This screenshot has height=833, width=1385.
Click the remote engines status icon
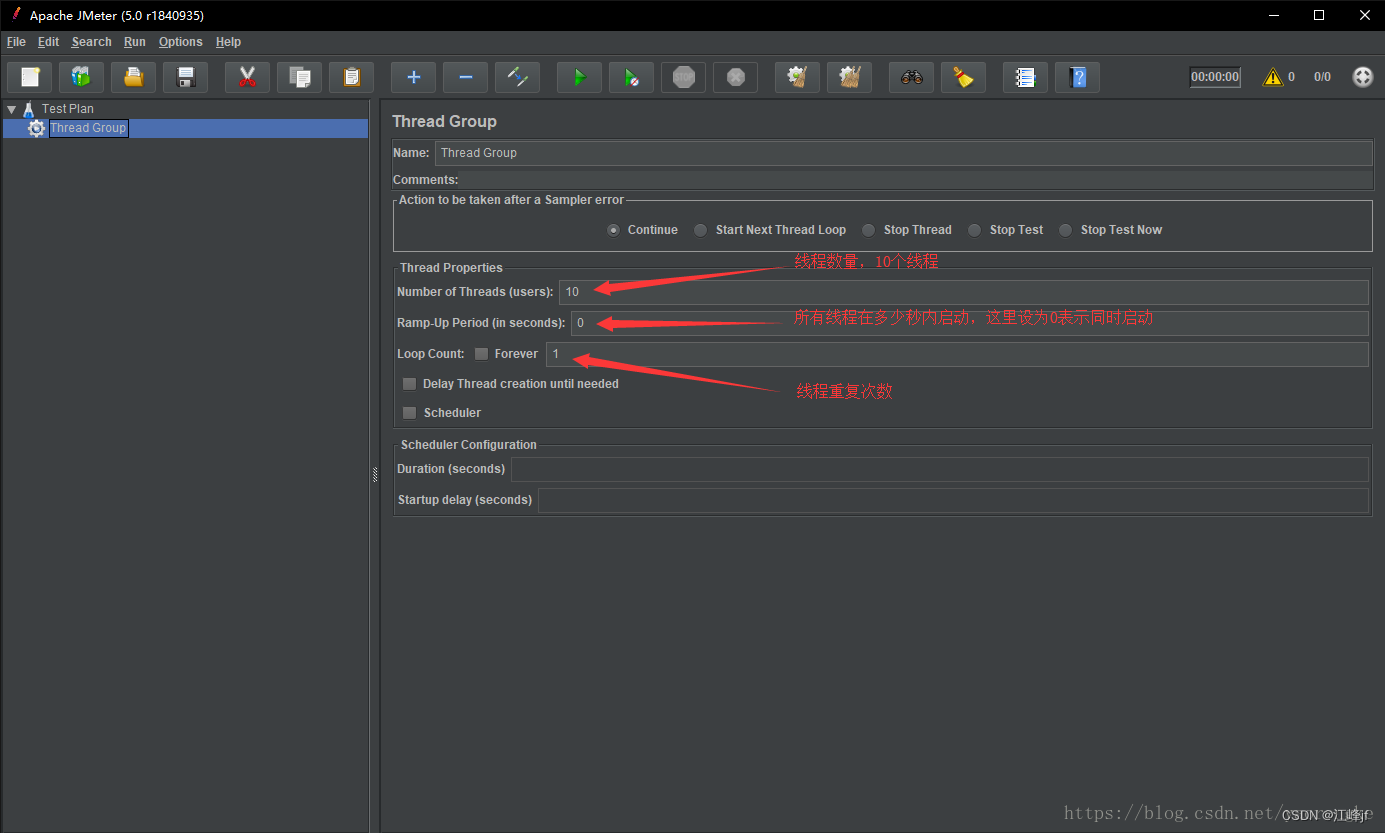point(1362,77)
